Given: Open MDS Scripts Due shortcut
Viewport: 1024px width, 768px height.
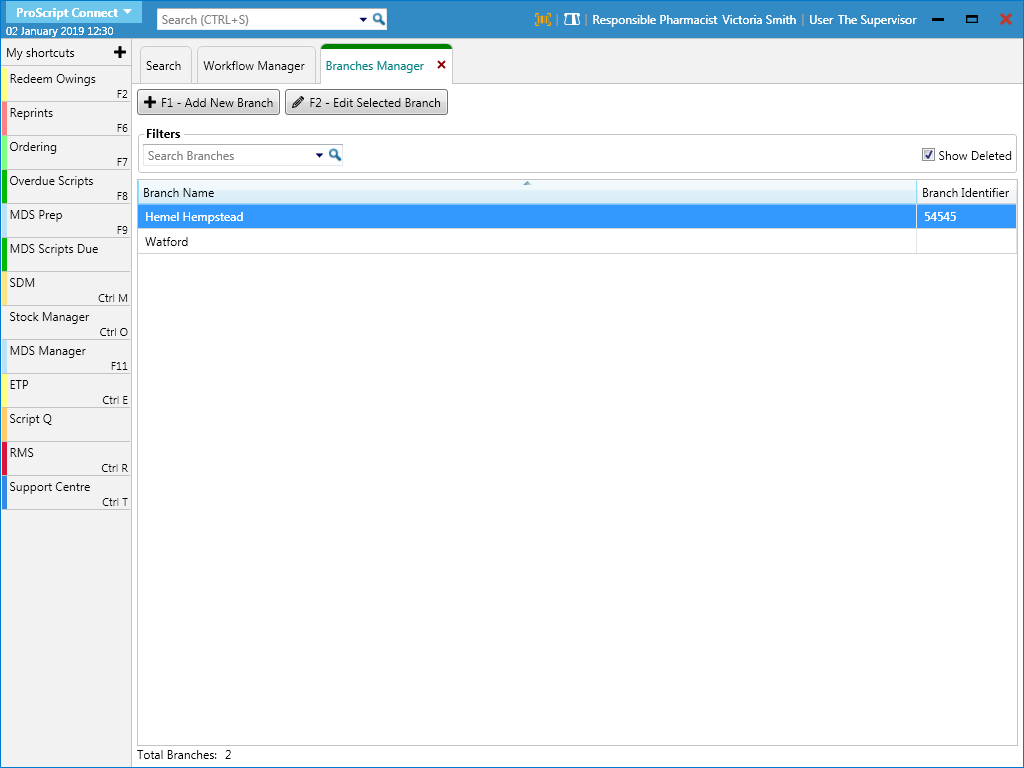Looking at the screenshot, I should (x=67, y=254).
